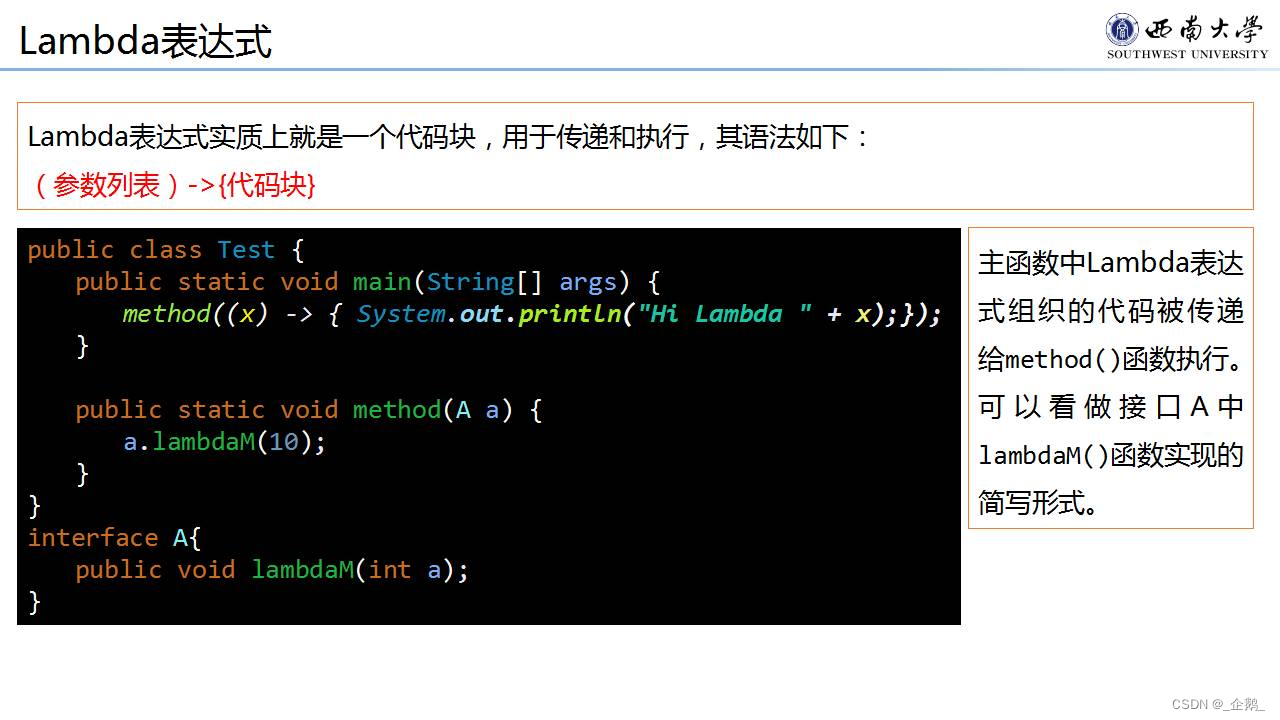Viewport: 1280px width, 720px height.
Task: Click the 'public static void method(A a)' line
Action: [309, 410]
